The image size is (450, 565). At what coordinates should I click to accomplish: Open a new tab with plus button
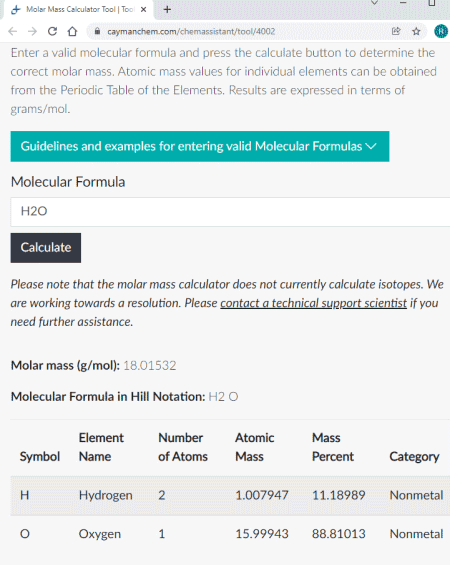pos(167,9)
